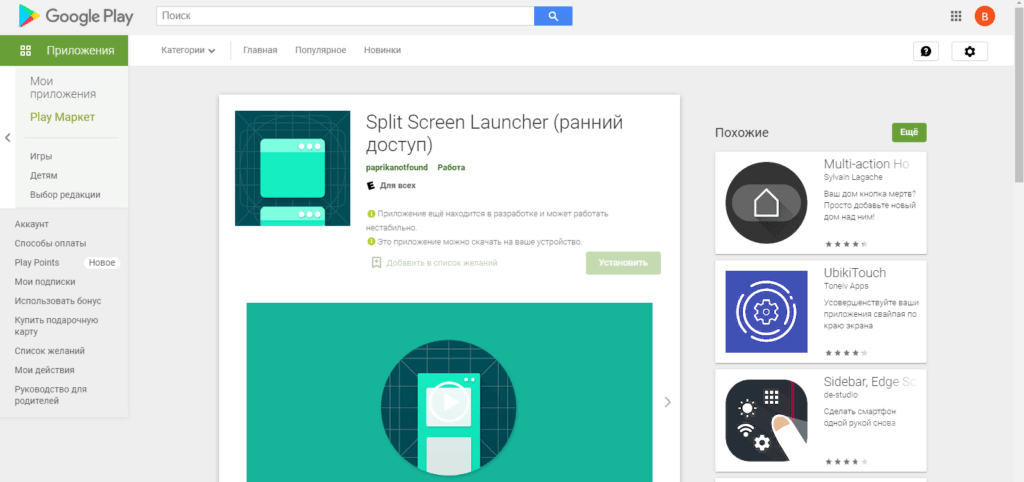Click the user account avatar
The image size is (1024, 482).
(x=984, y=16)
